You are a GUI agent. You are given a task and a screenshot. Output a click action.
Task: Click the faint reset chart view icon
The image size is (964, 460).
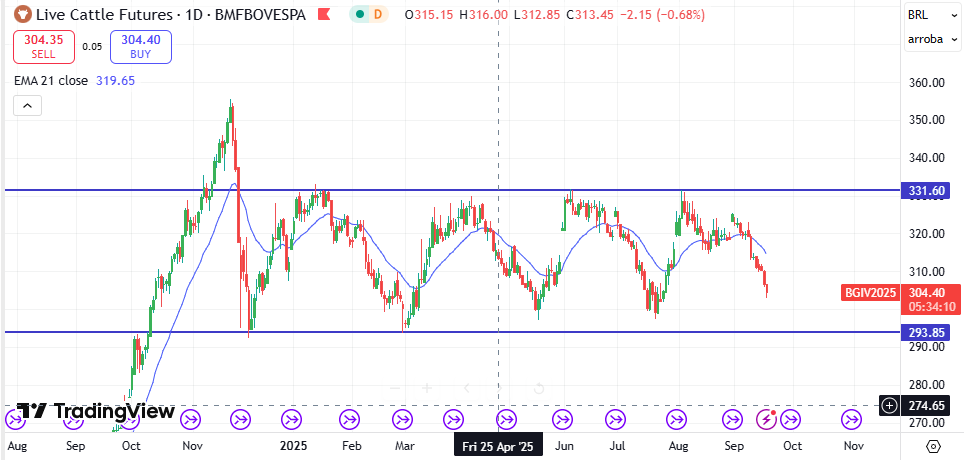pos(539,388)
